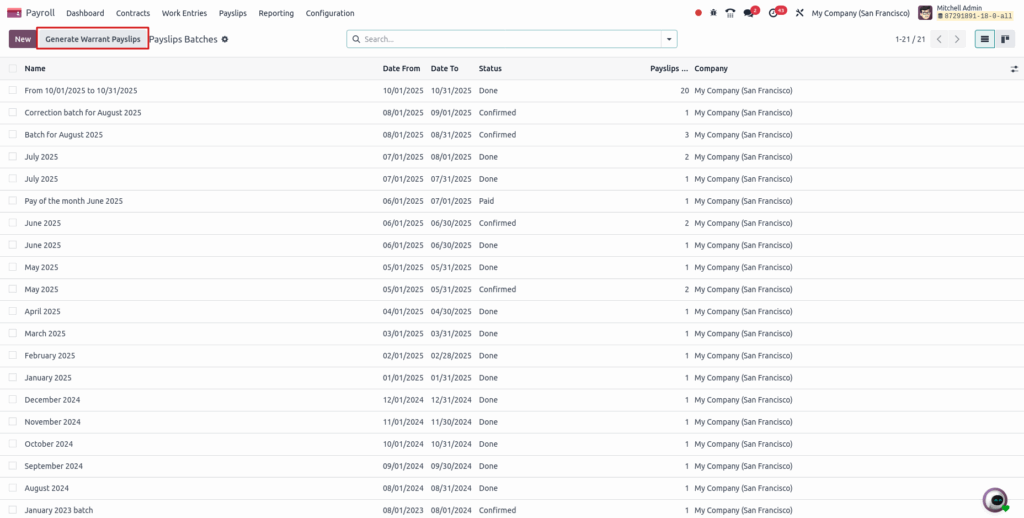Open the Payroll app home icon
This screenshot has width=1024, height=518.
click(14, 13)
